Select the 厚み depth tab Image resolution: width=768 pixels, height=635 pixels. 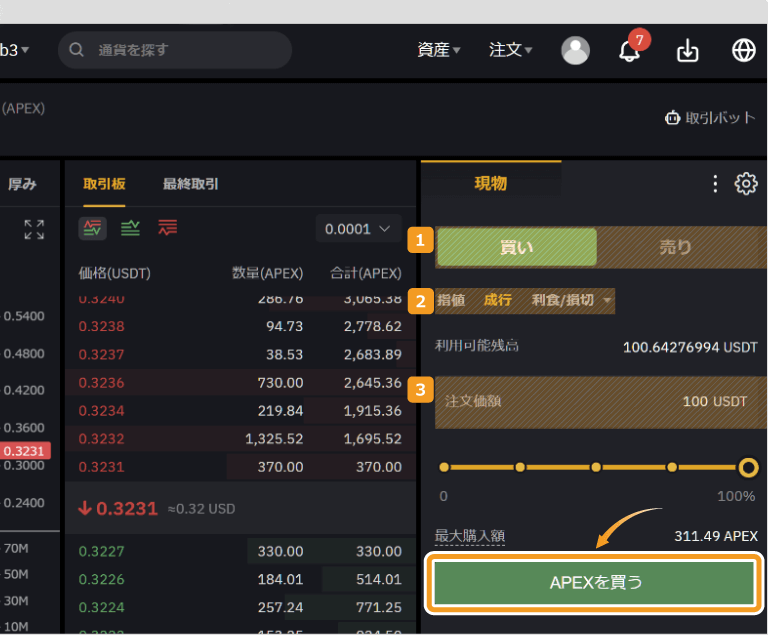pyautogui.click(x=22, y=184)
